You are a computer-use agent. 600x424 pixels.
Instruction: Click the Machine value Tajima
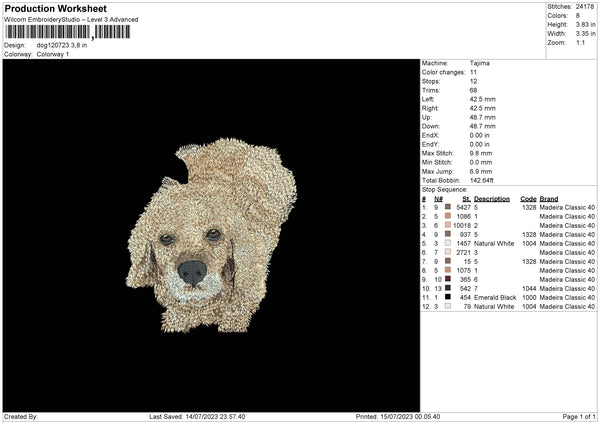point(479,63)
